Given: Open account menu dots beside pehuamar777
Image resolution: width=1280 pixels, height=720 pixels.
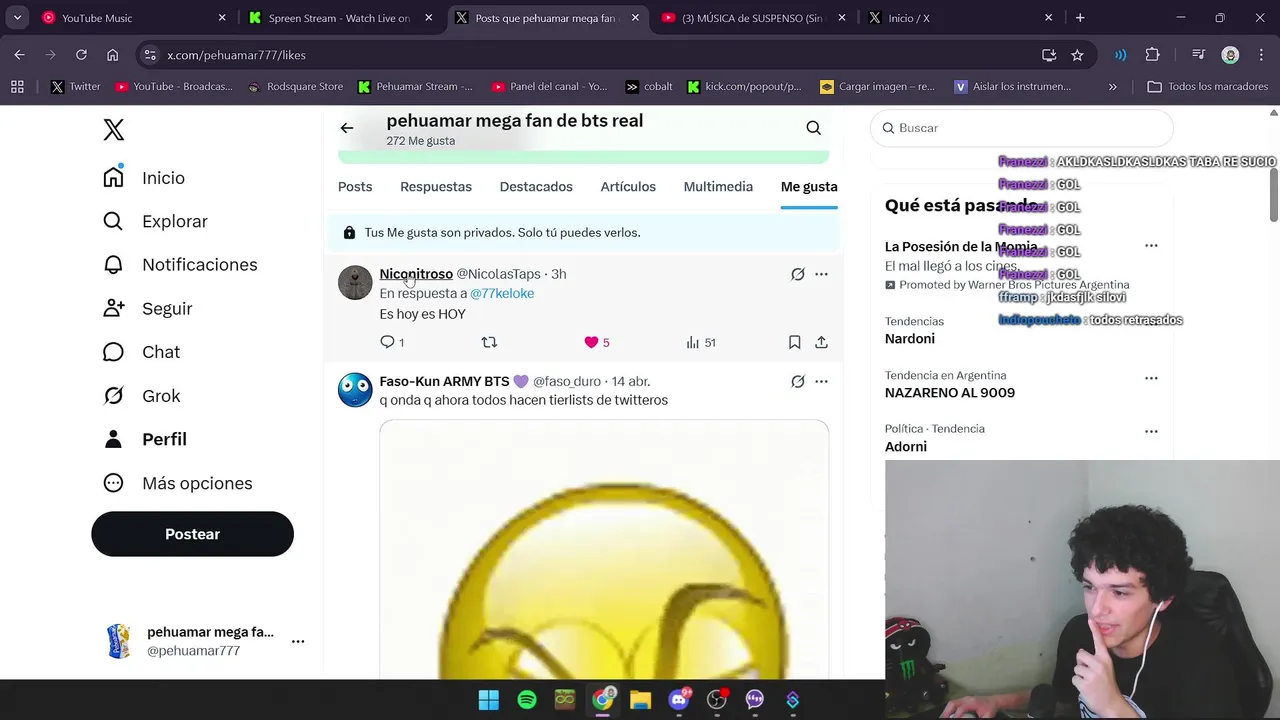Looking at the screenshot, I should pyautogui.click(x=298, y=642).
